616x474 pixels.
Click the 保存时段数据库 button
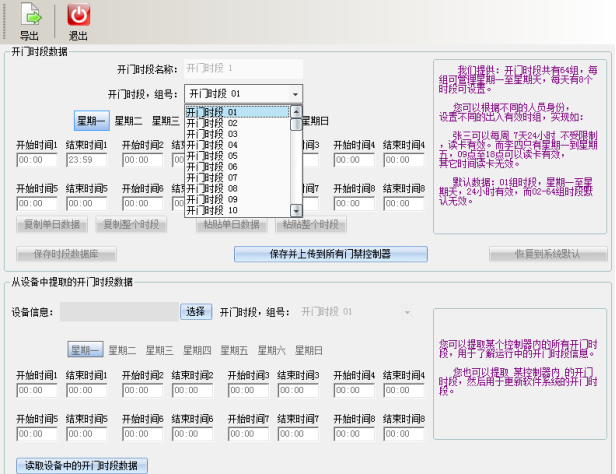66,254
